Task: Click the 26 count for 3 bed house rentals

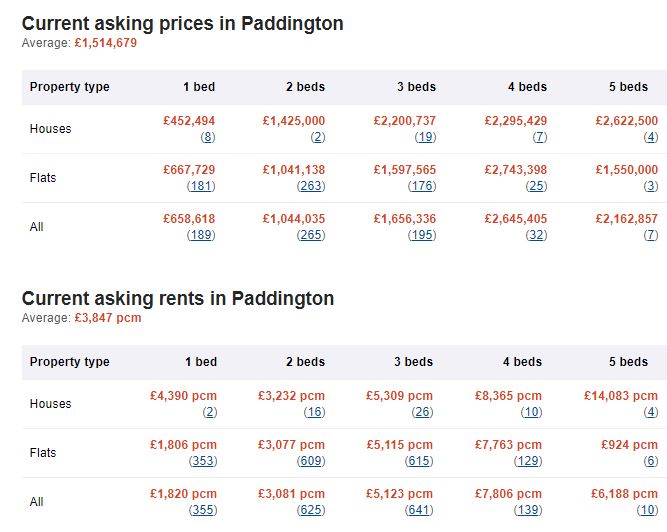Action: tap(422, 412)
